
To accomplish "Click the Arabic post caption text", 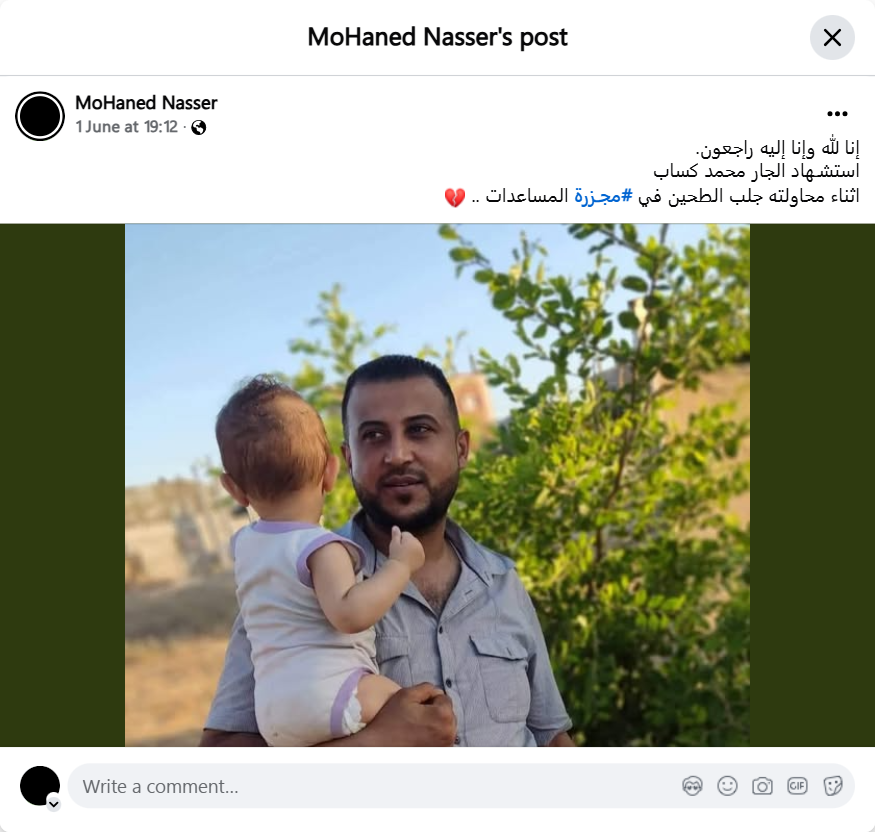I will (652, 172).
